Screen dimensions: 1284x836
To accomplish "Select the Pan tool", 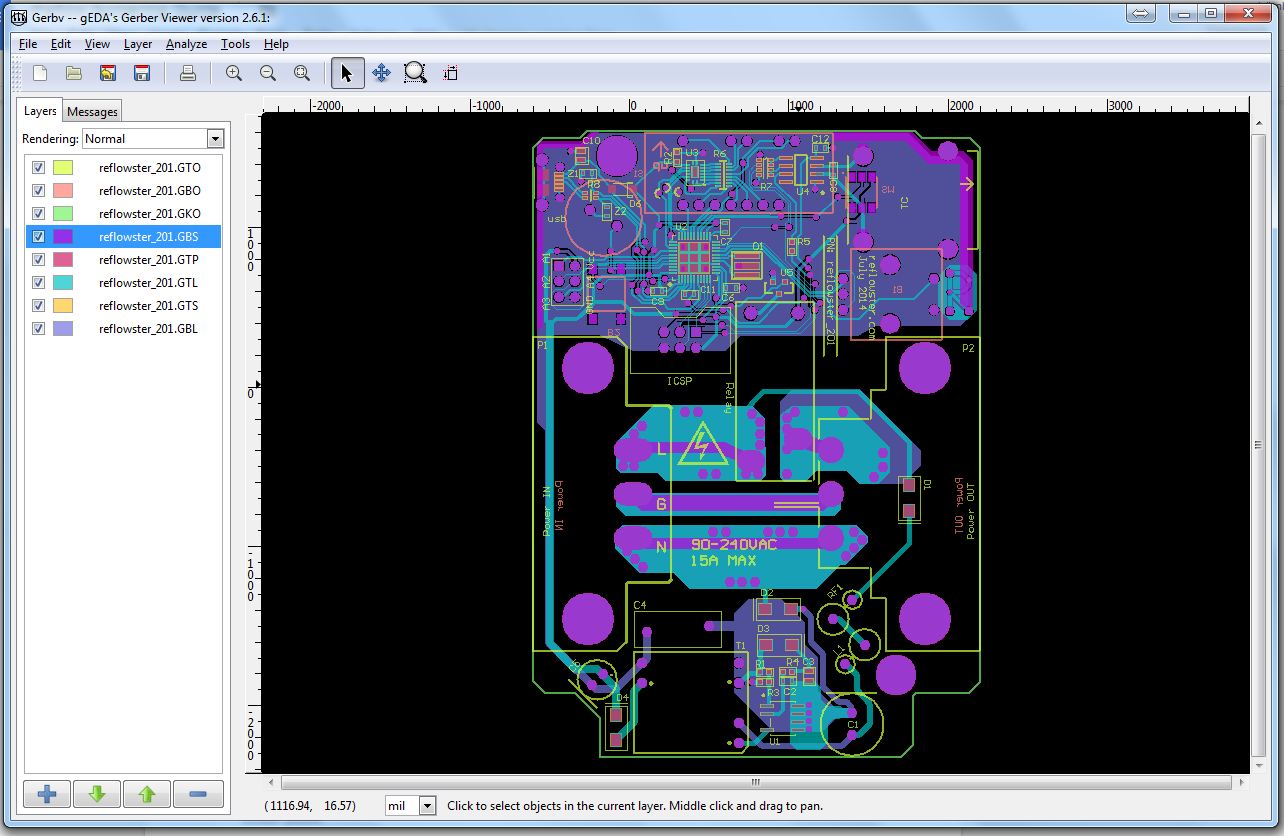I will [381, 73].
